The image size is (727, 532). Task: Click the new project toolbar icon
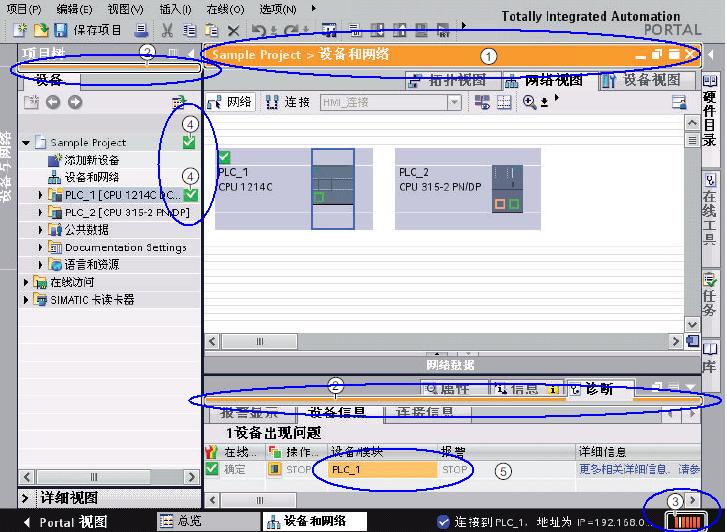click(20, 30)
